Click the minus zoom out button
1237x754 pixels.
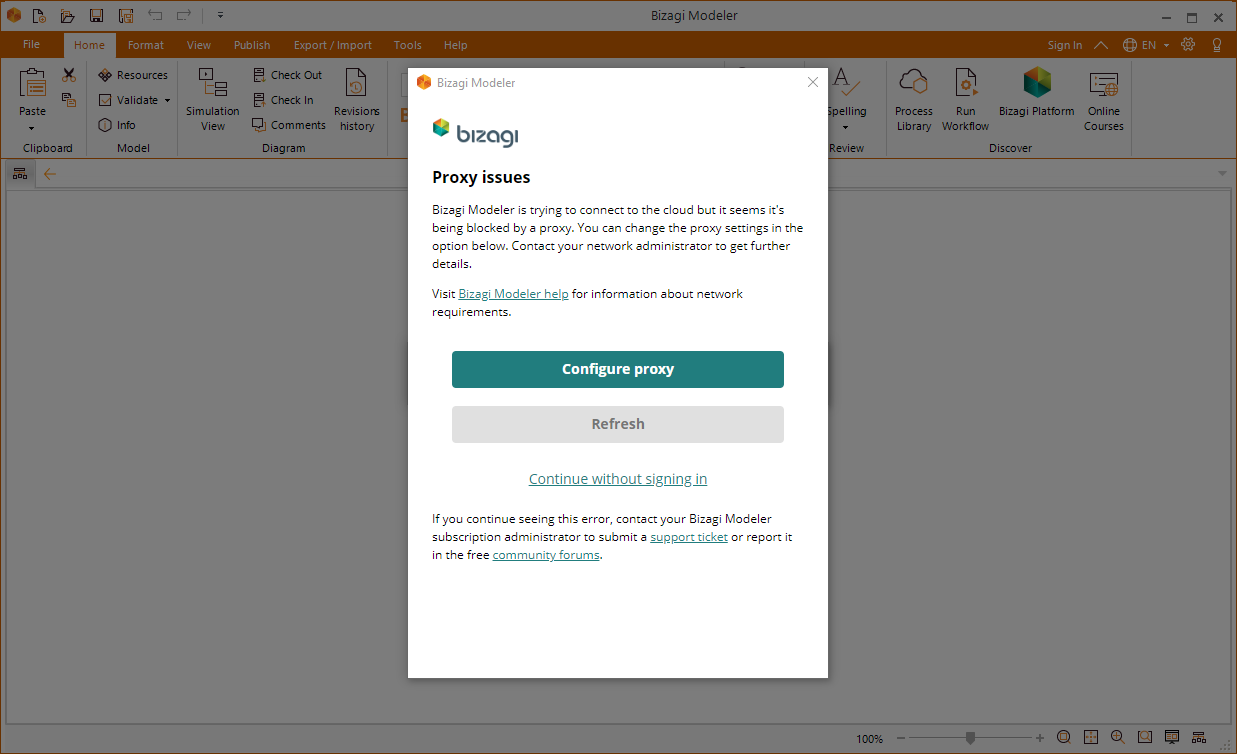(901, 738)
